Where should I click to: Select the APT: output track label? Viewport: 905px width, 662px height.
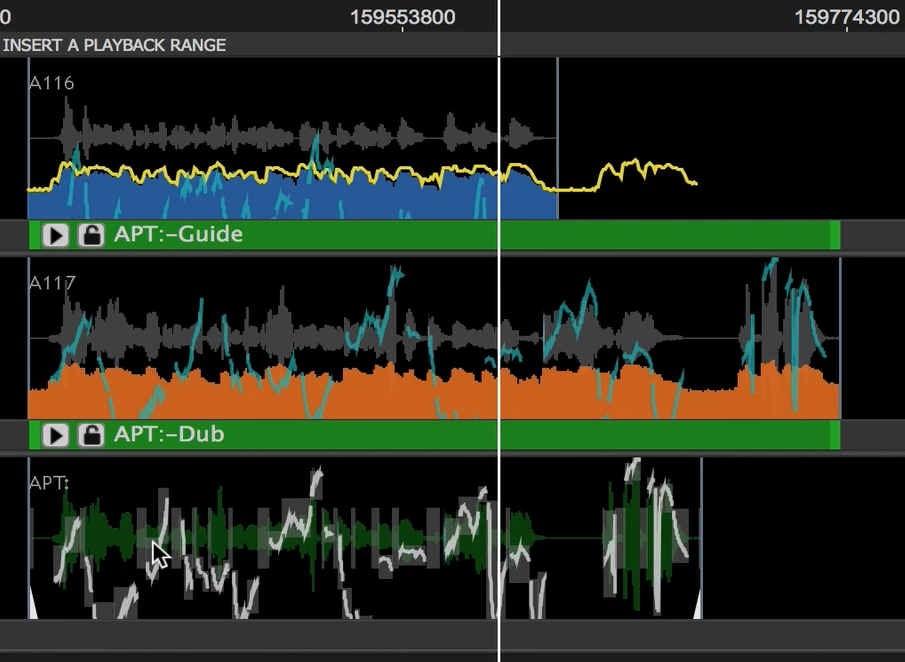point(49,483)
